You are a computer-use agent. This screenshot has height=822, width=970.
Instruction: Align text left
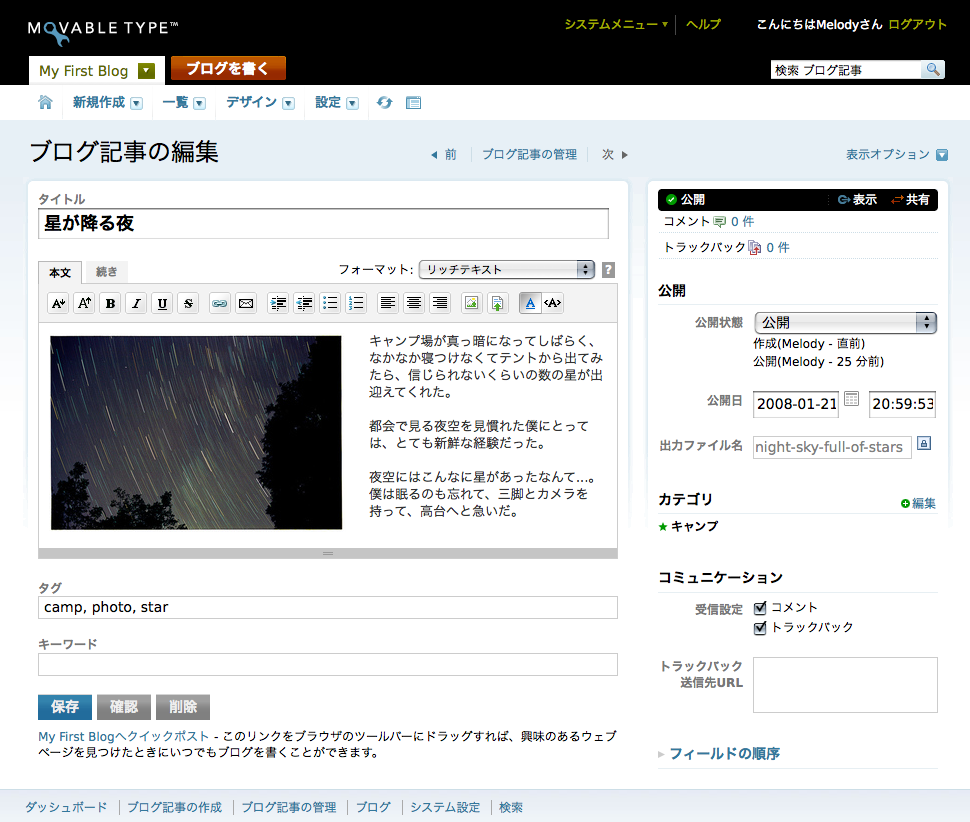[x=388, y=303]
